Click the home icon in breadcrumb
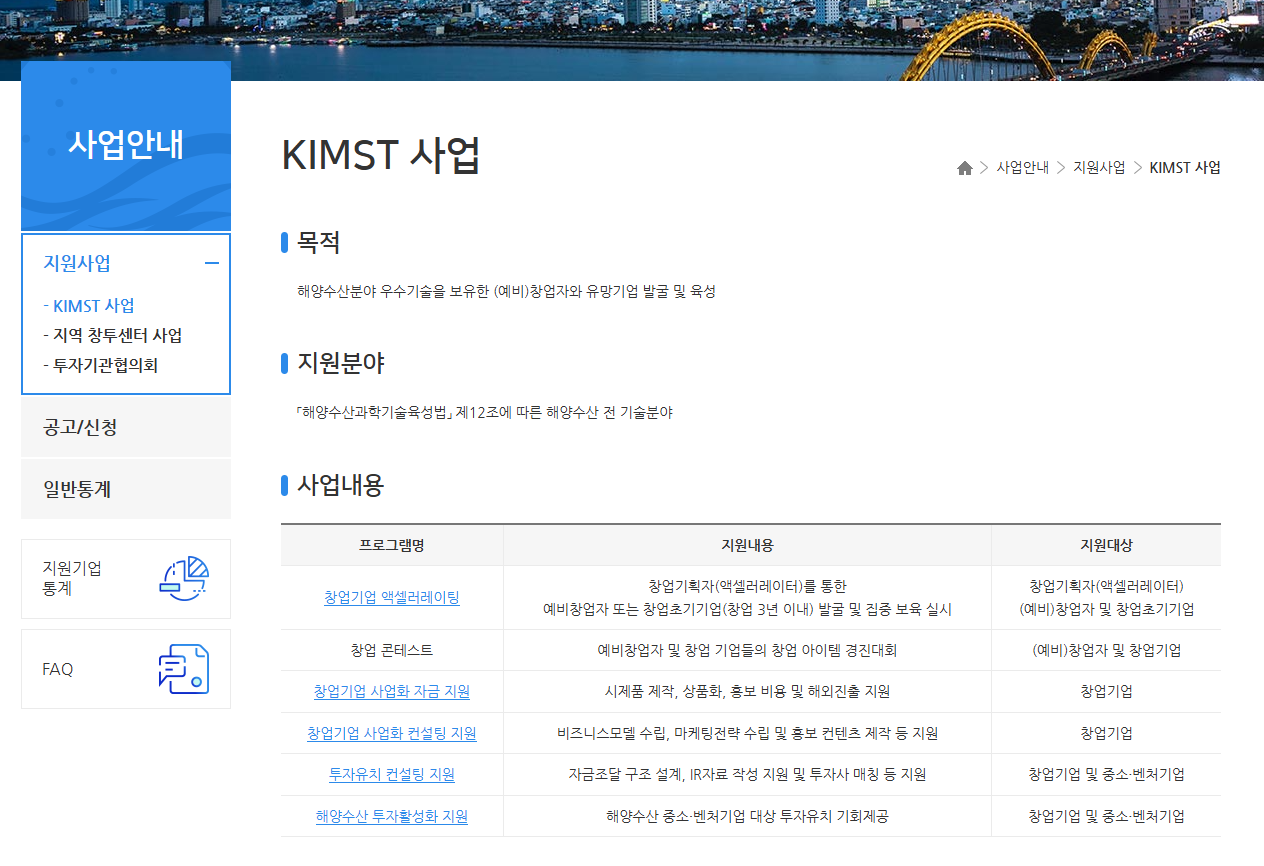Screen dimensions: 1264x866 (x=965, y=168)
